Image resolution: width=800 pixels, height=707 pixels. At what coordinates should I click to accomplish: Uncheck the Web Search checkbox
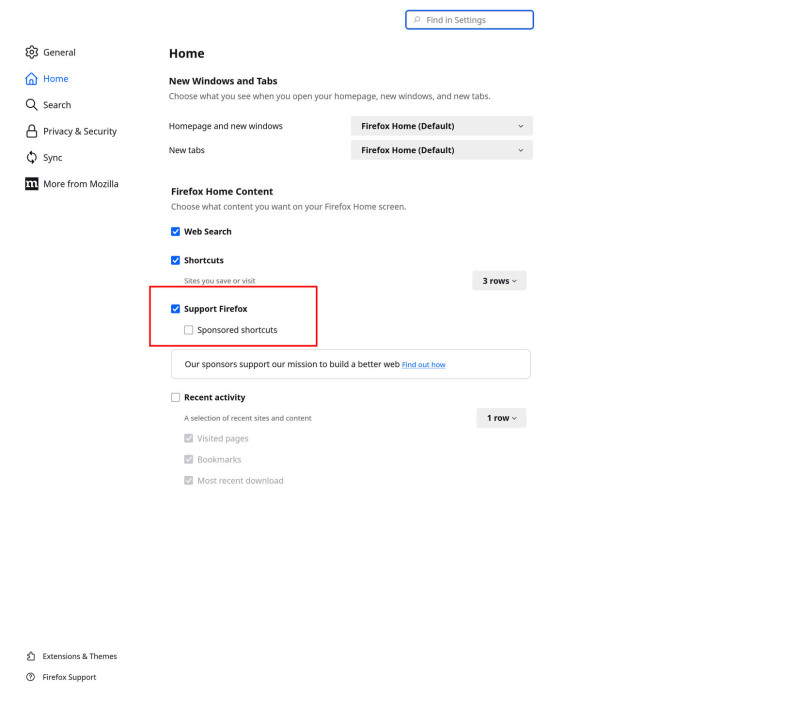click(x=176, y=232)
